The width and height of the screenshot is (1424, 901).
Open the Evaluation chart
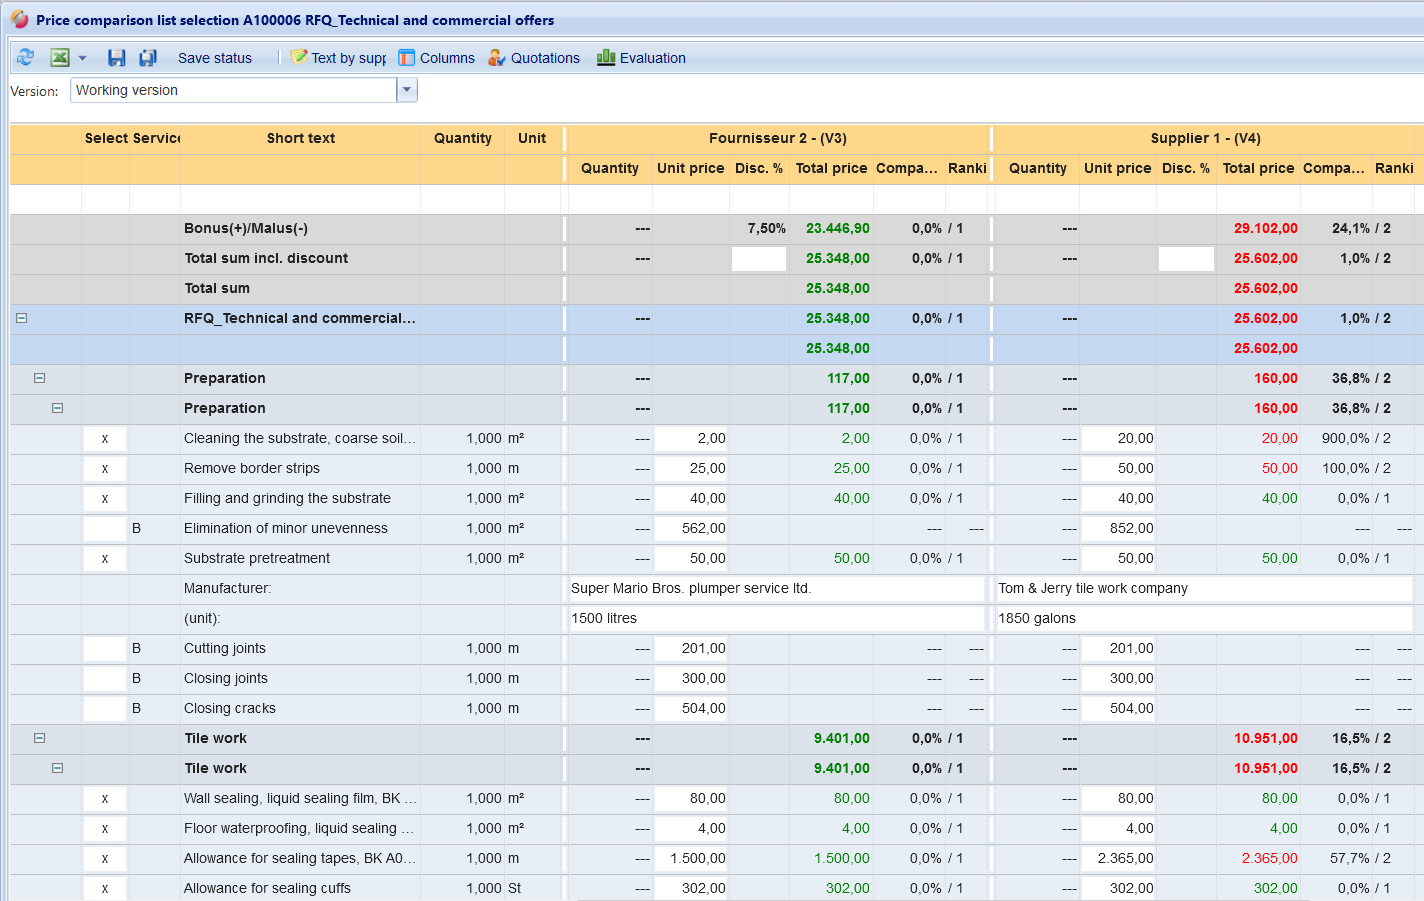pyautogui.click(x=641, y=58)
